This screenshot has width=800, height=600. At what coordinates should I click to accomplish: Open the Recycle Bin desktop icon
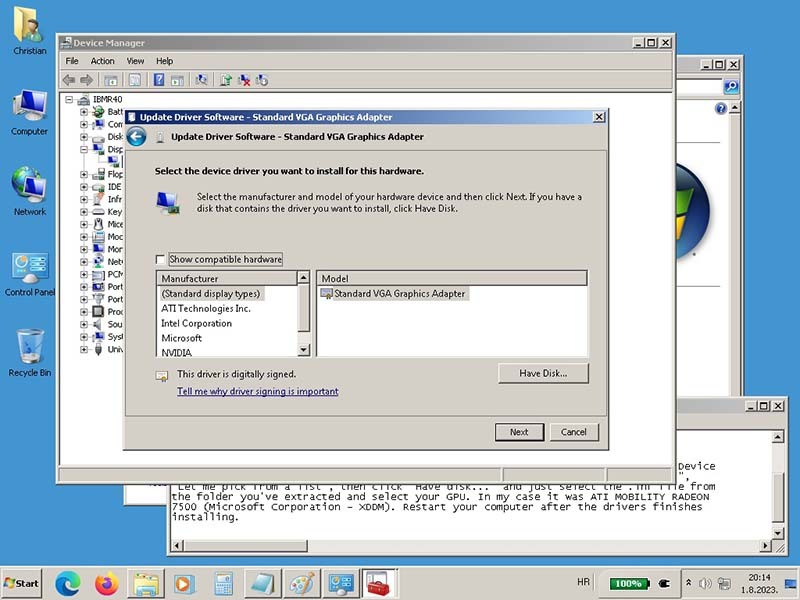[x=30, y=348]
